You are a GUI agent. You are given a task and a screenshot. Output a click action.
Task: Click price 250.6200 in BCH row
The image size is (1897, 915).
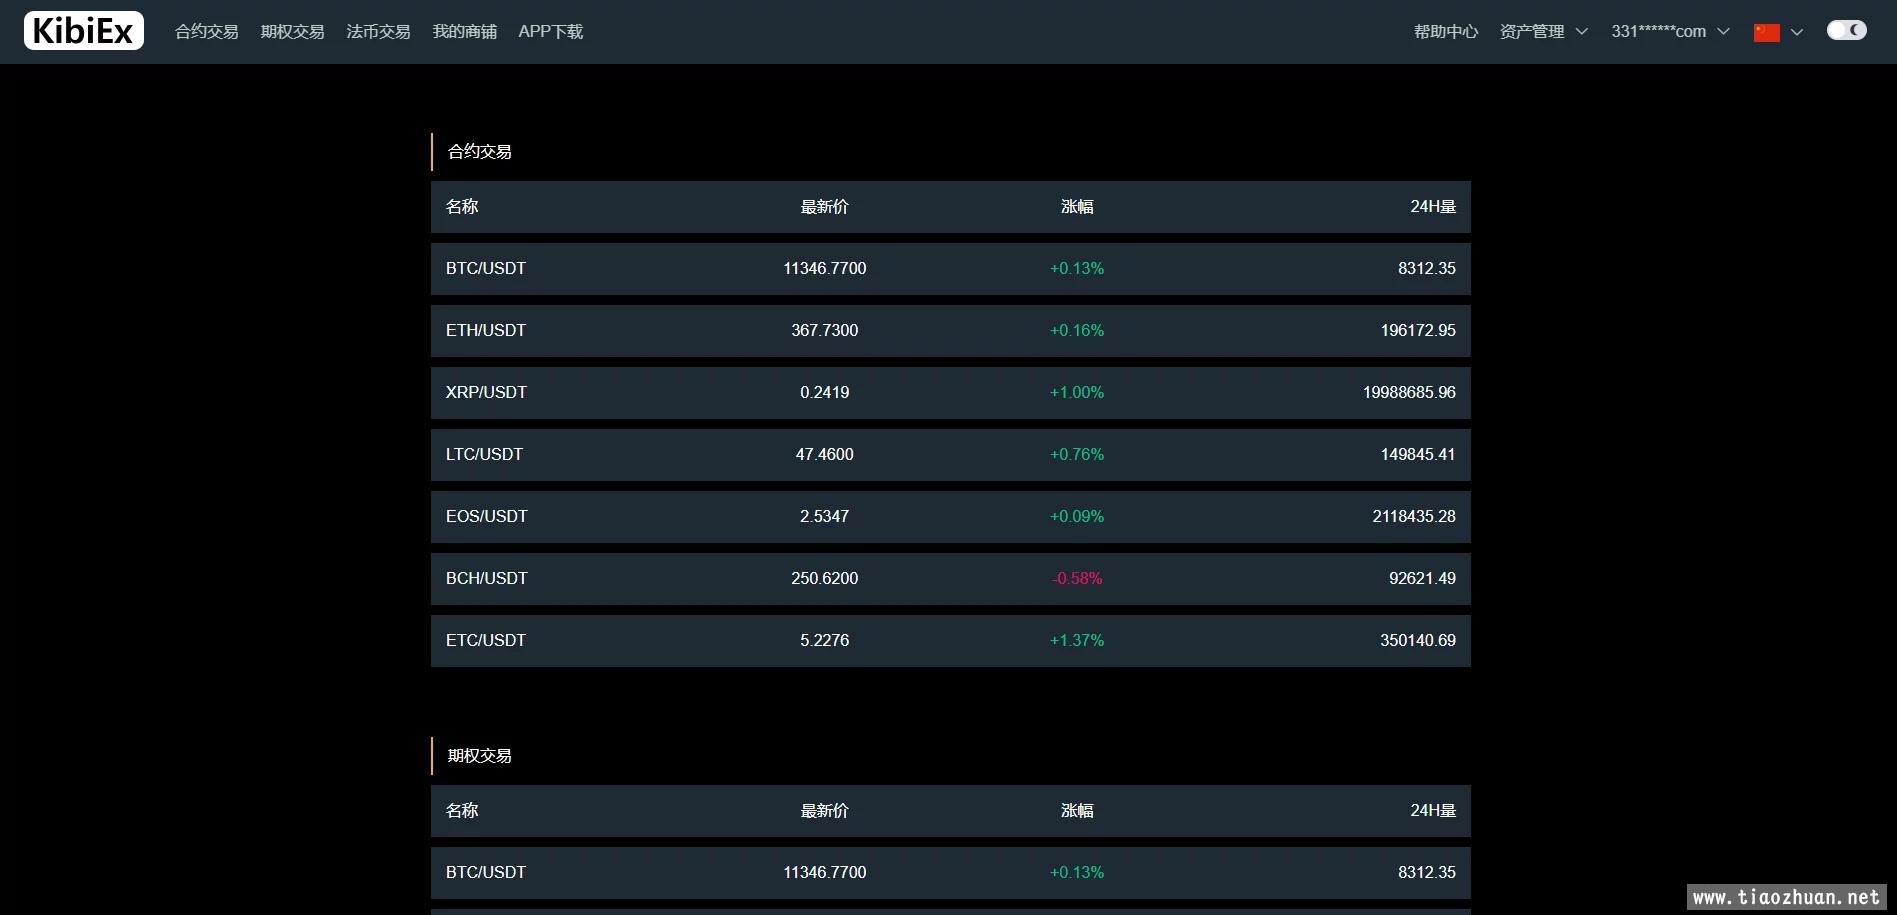click(x=825, y=579)
